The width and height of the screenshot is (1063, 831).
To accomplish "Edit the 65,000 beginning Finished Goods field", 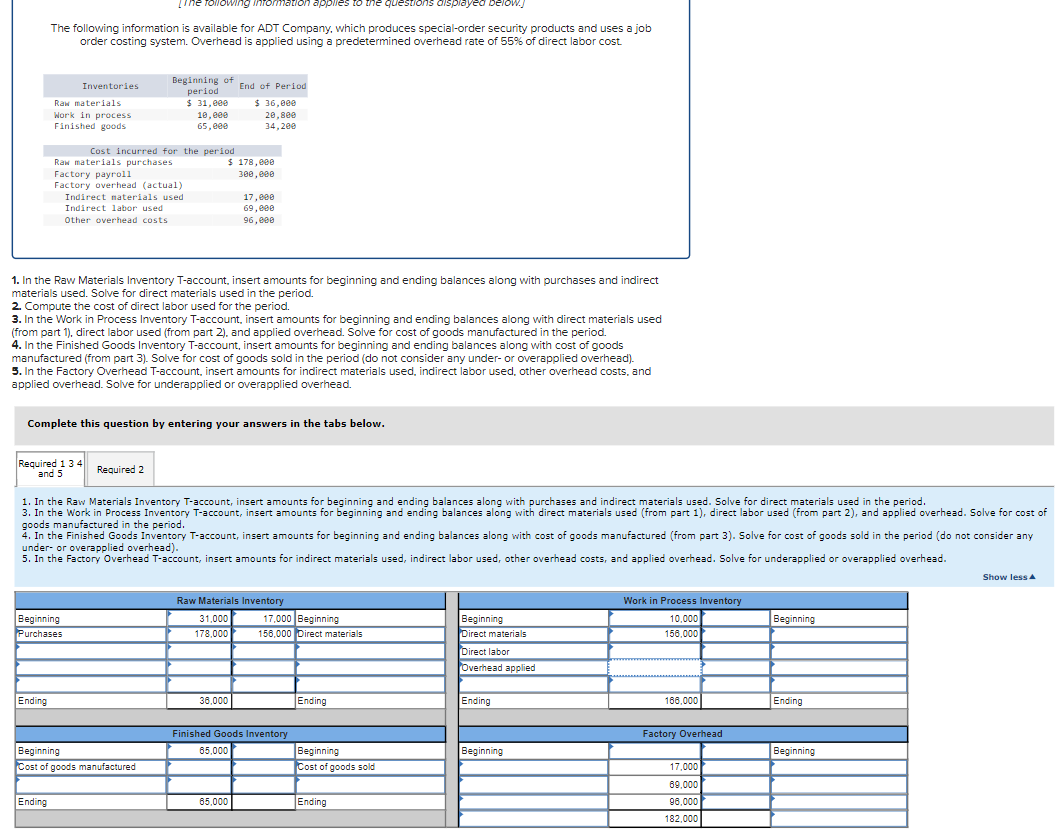I will tap(199, 751).
